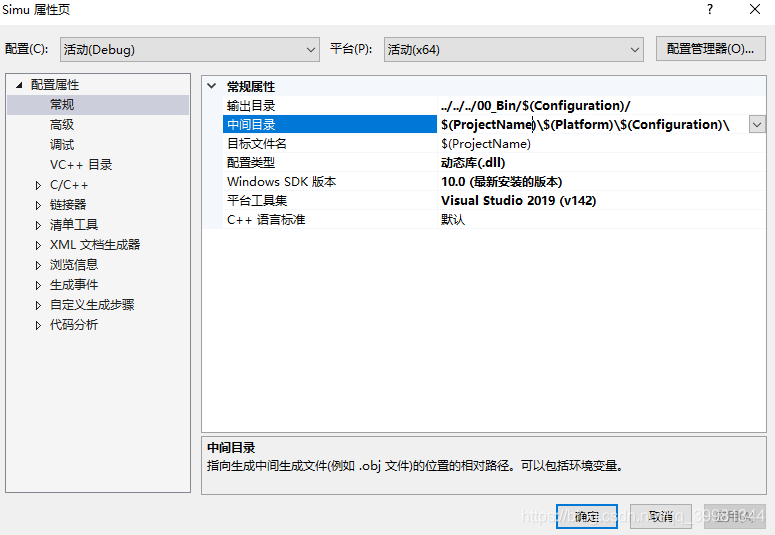Collapse the 常规属性 section chevron
Image resolution: width=775 pixels, height=535 pixels.
[212, 86]
